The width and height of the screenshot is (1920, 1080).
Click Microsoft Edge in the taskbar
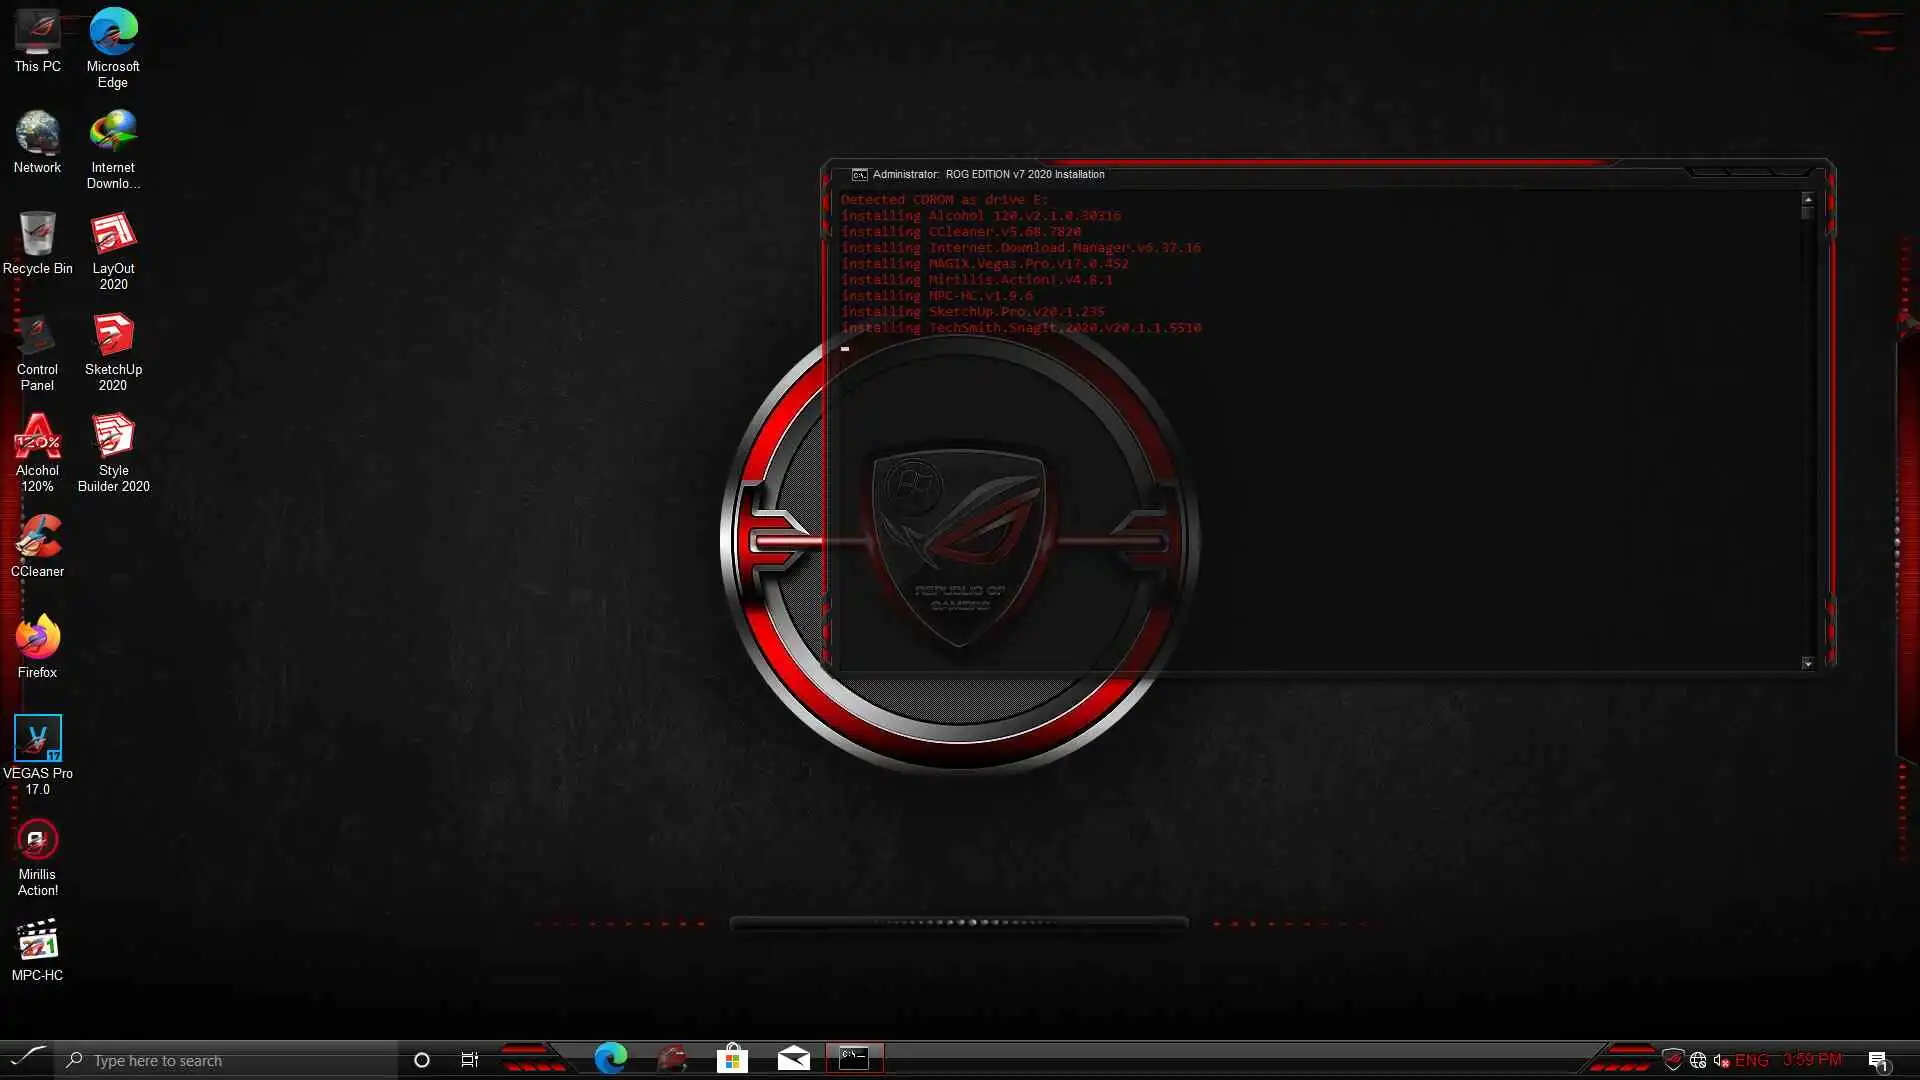pyautogui.click(x=610, y=1059)
